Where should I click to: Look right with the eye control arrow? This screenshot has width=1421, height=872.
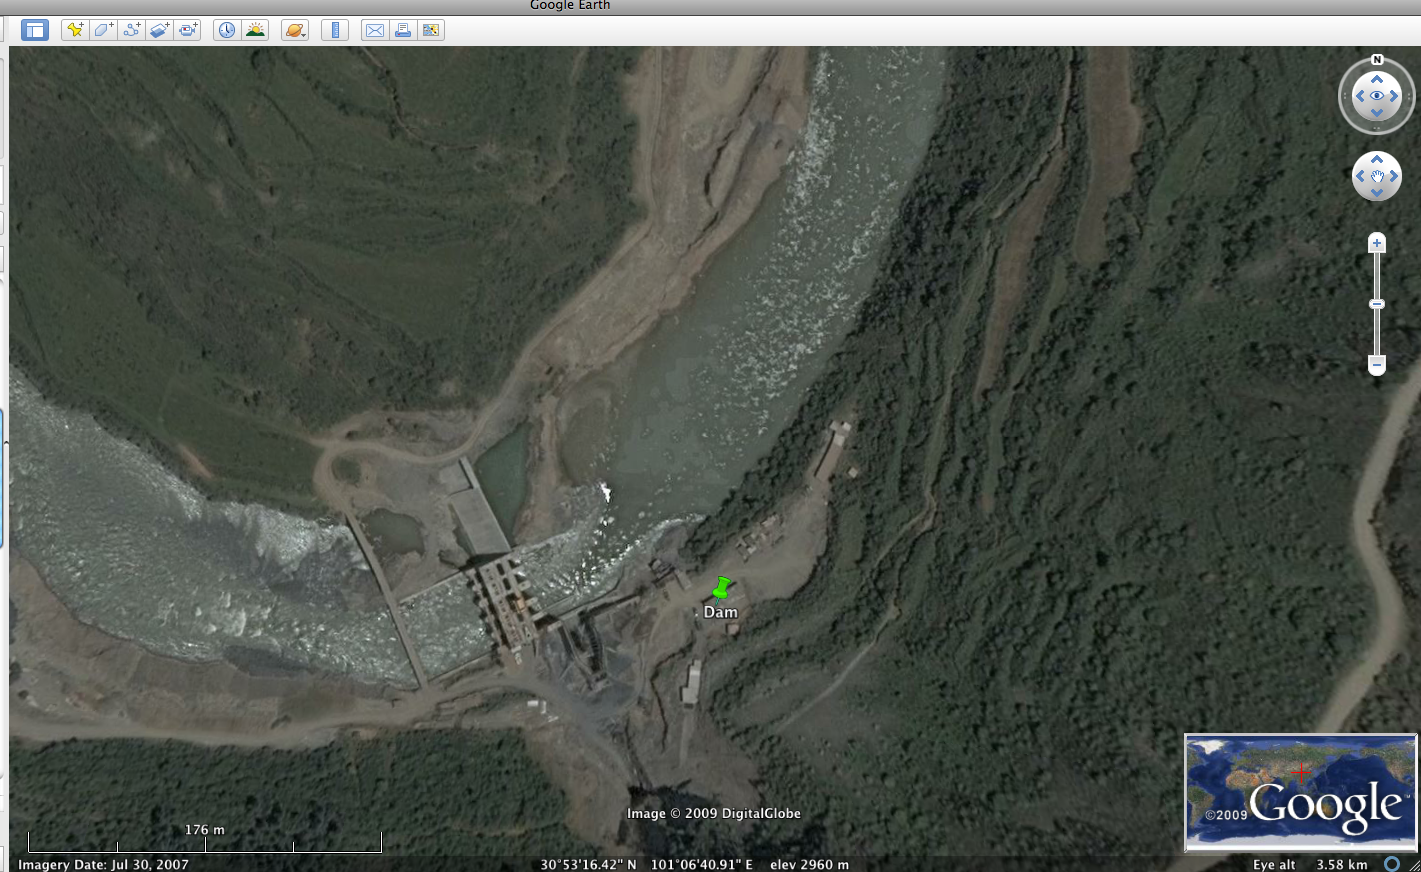(x=1394, y=96)
